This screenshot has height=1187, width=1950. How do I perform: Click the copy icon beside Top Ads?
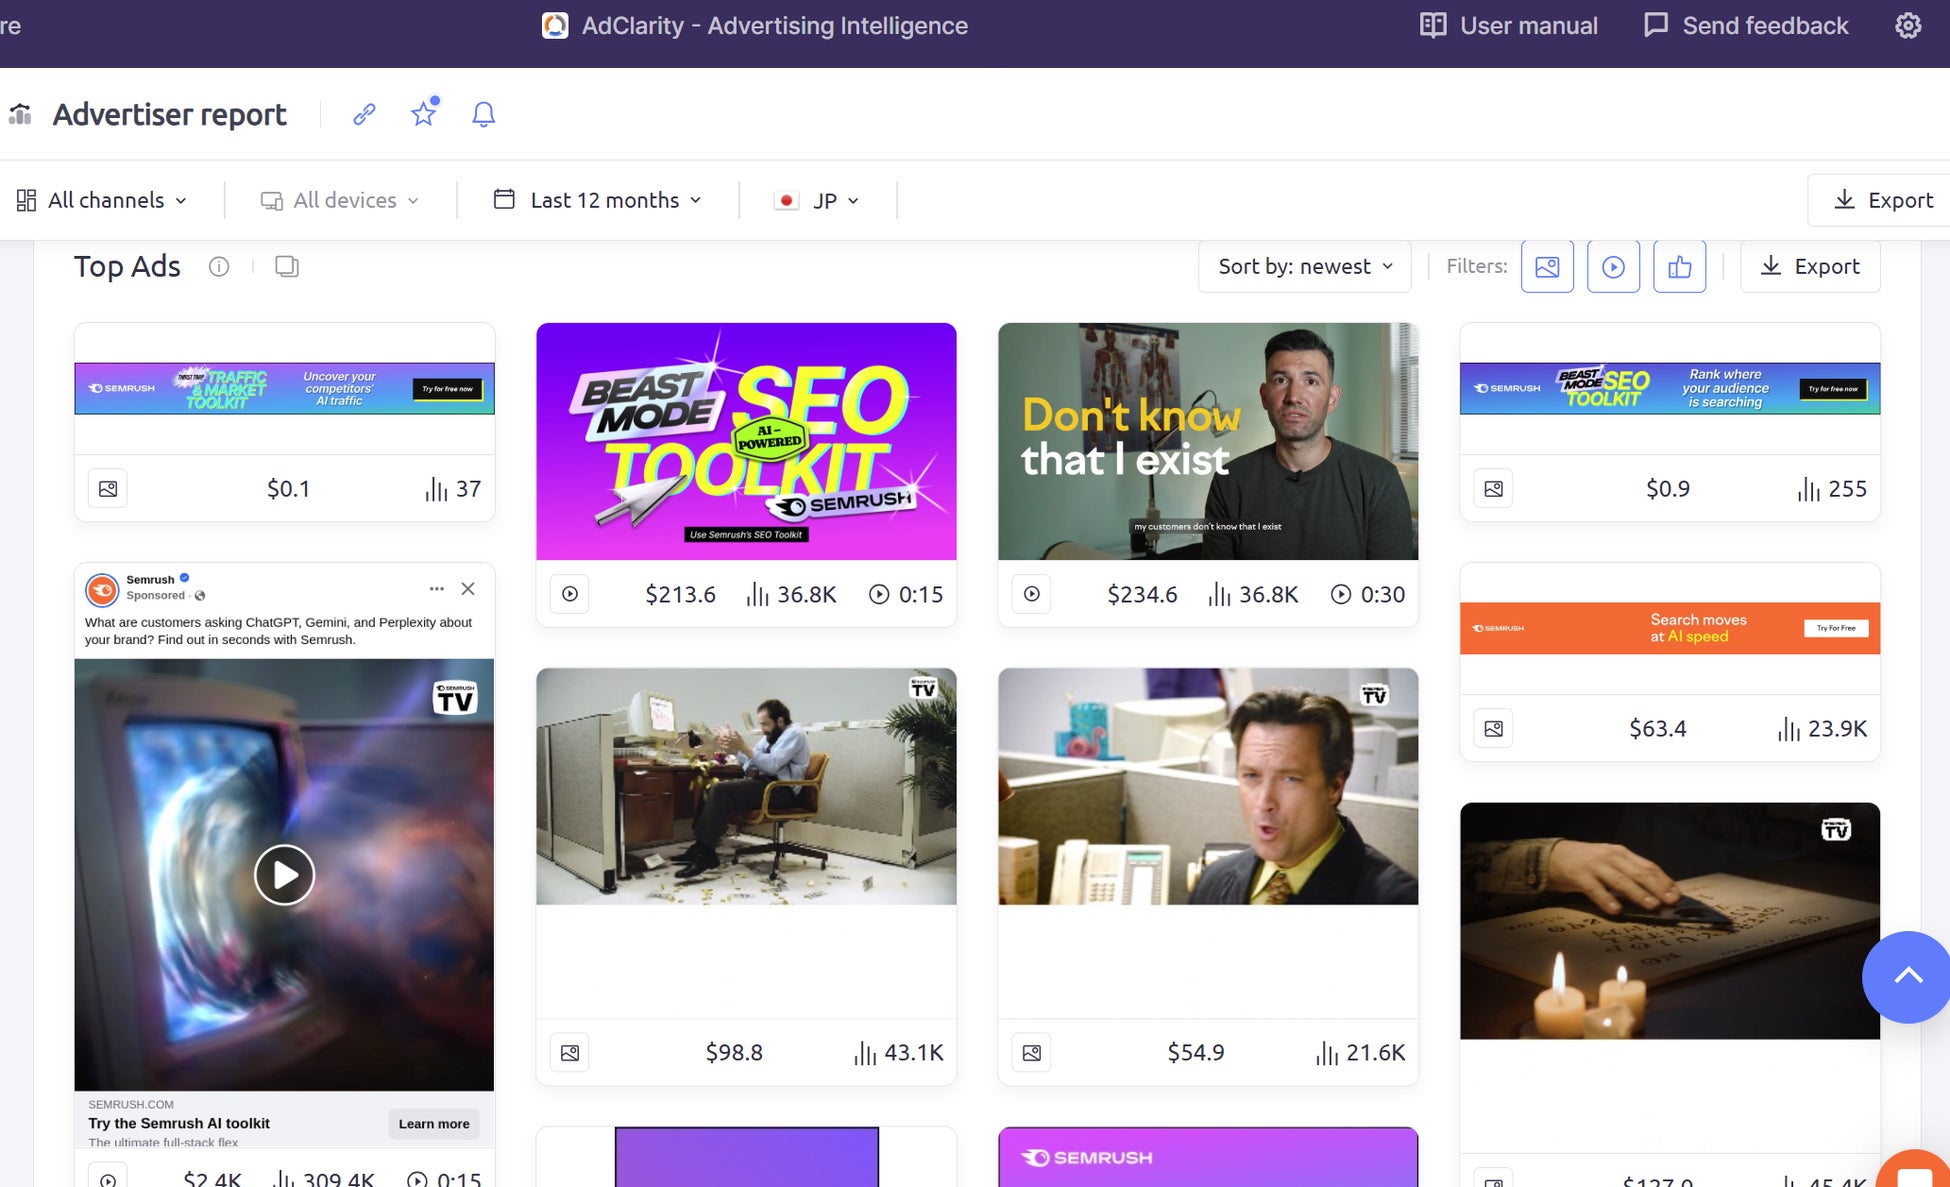pos(287,266)
